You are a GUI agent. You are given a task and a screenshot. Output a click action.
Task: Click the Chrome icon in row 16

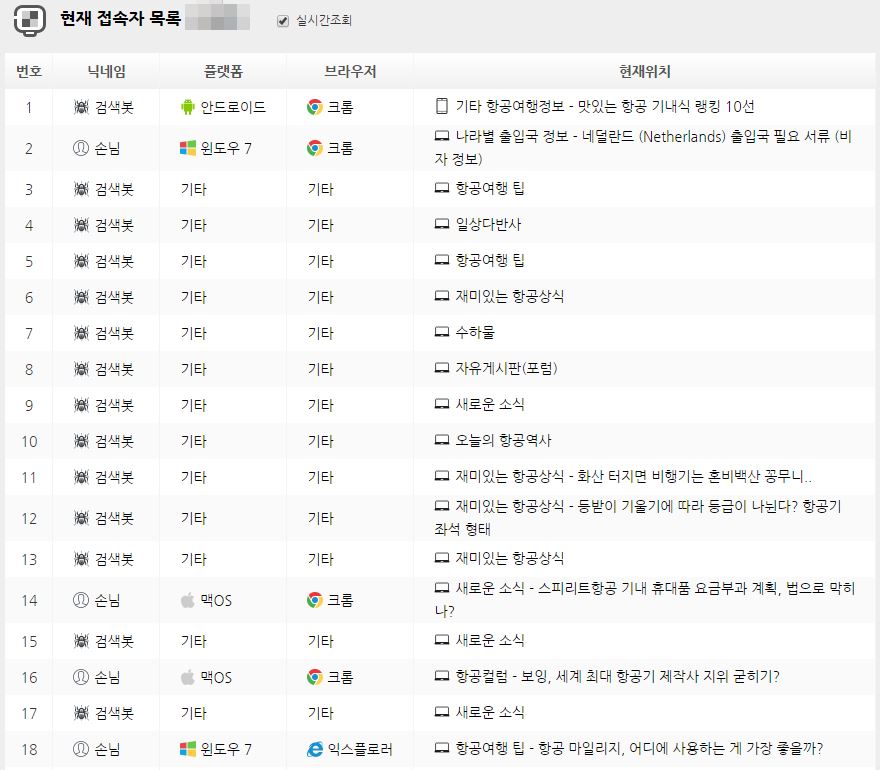[315, 677]
